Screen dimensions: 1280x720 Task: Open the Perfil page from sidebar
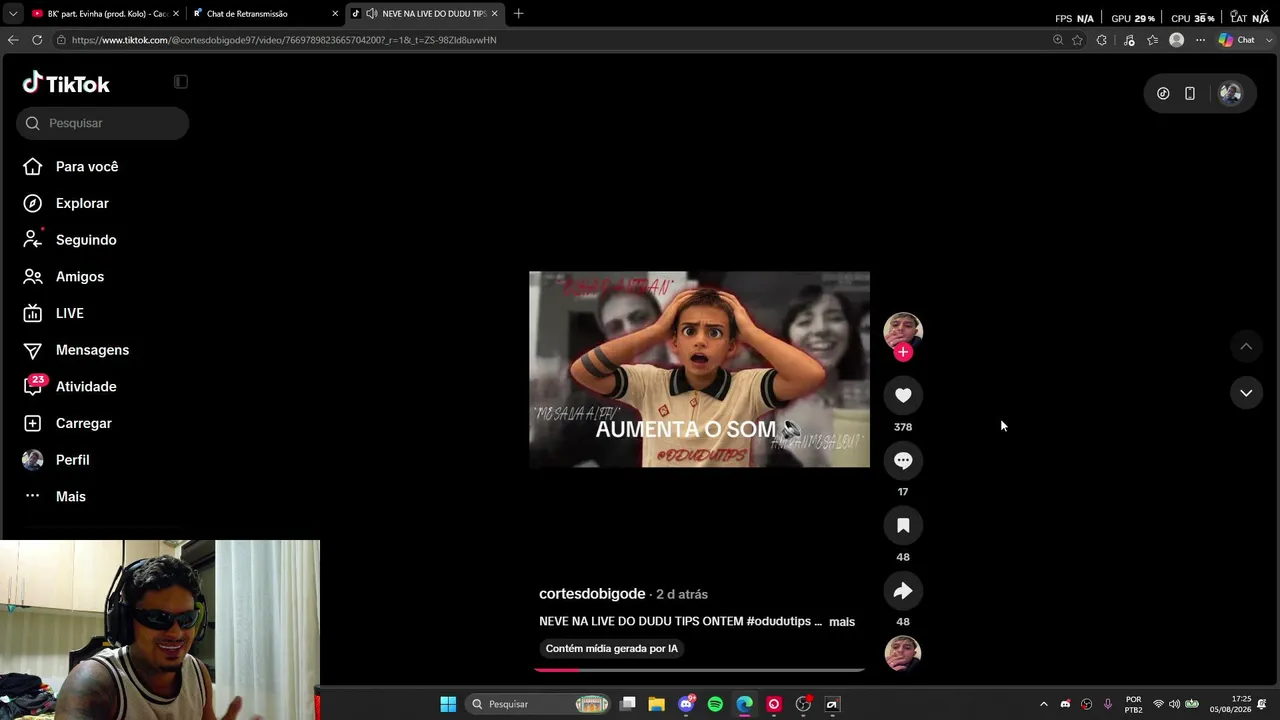[56, 460]
